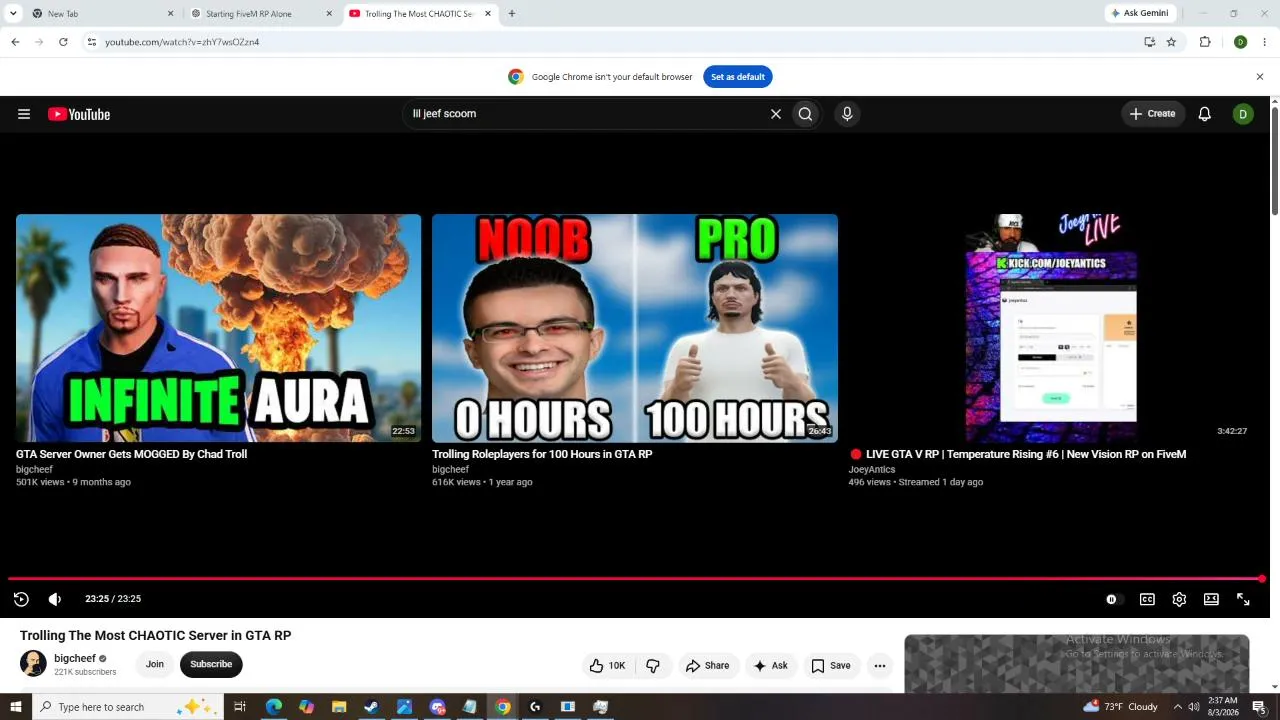
Task: Open the YouTube guide hamburger menu
Action: point(24,114)
